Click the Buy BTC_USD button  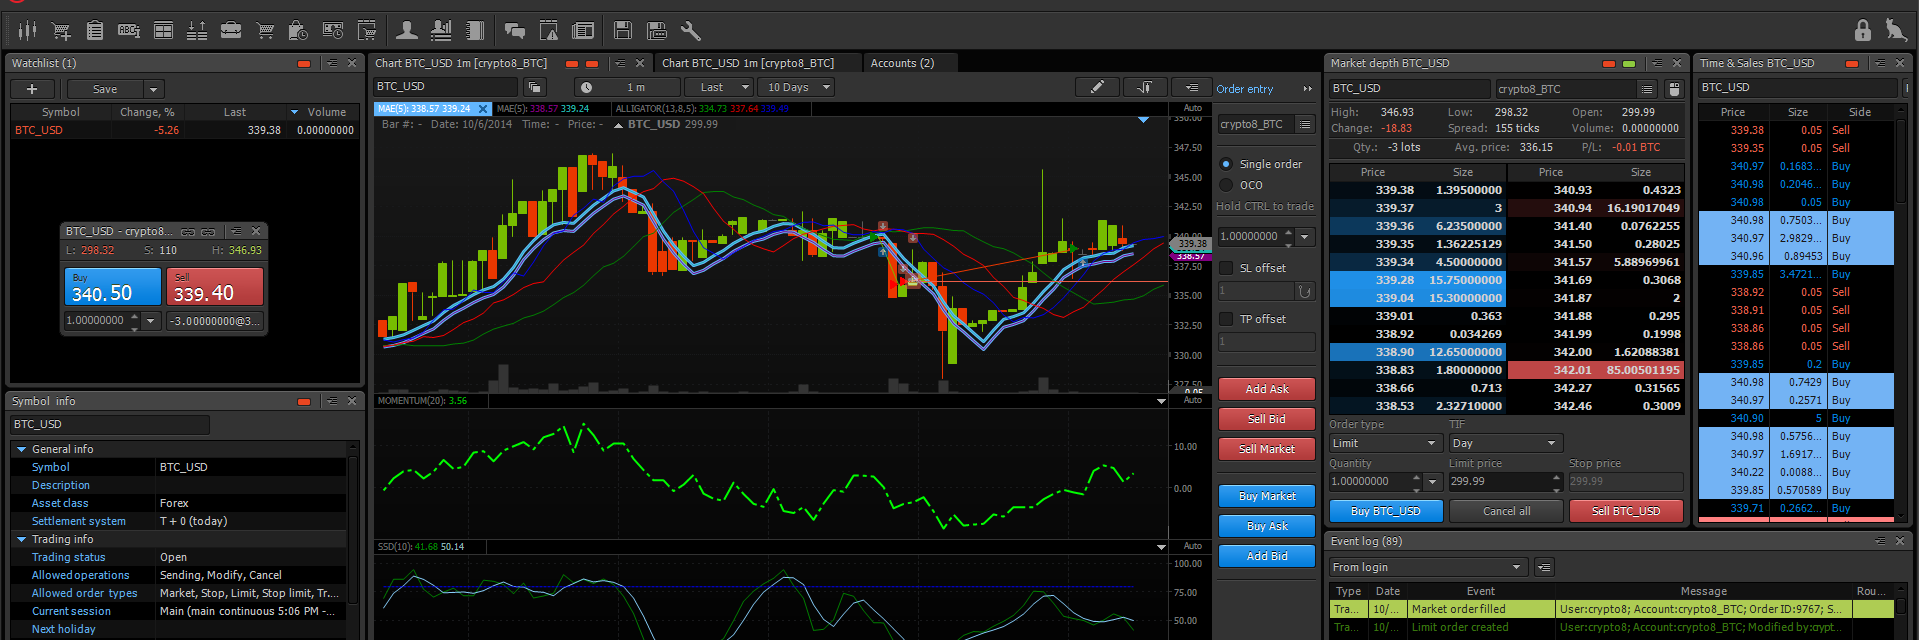pos(1385,511)
